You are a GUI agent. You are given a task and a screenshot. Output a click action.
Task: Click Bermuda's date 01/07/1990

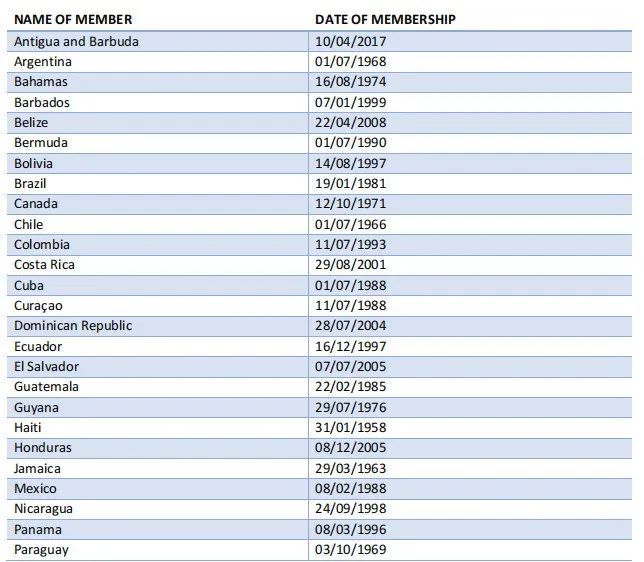[x=350, y=143]
